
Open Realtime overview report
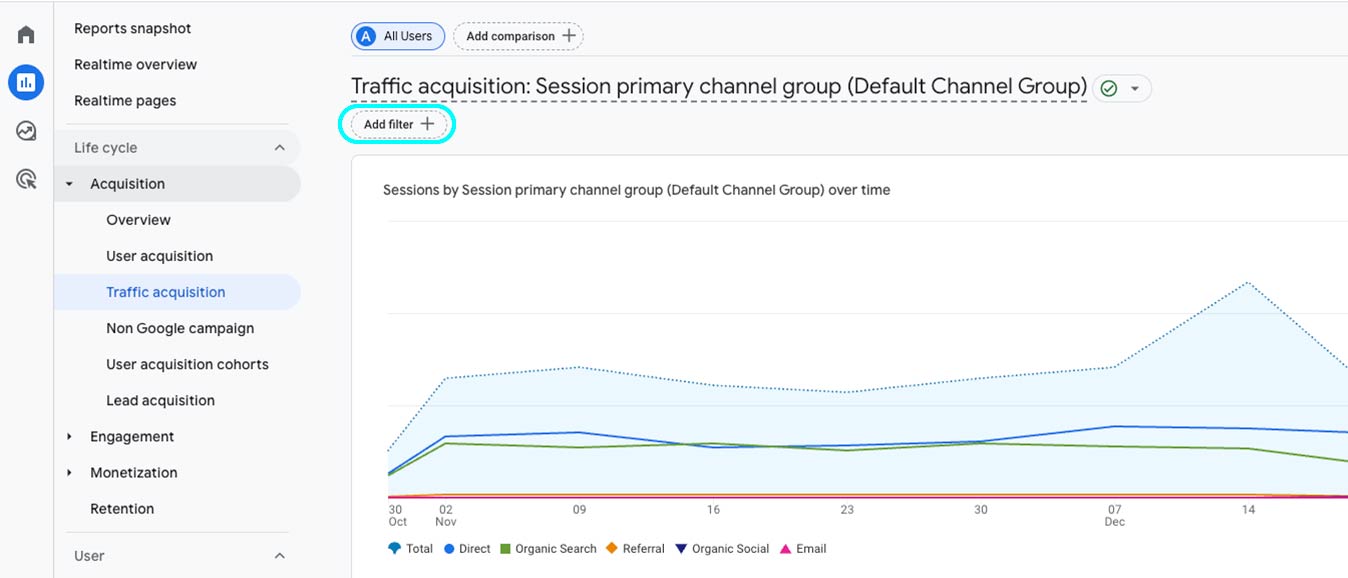point(135,65)
